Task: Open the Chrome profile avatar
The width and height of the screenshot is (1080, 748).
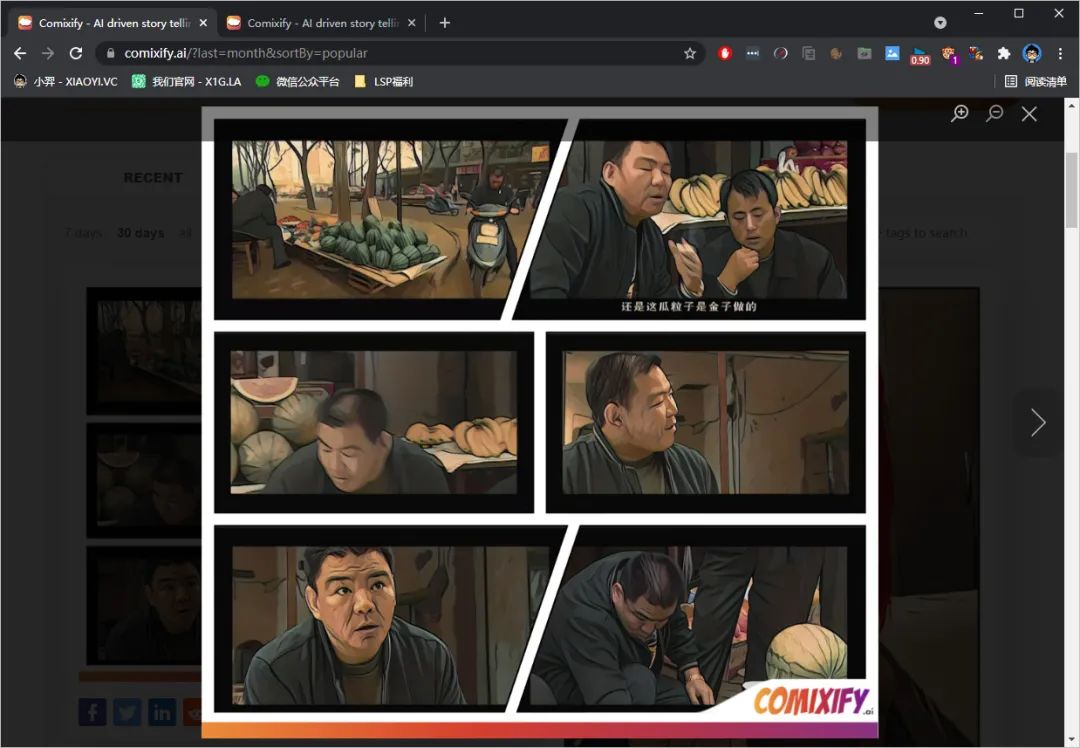Action: (1031, 53)
